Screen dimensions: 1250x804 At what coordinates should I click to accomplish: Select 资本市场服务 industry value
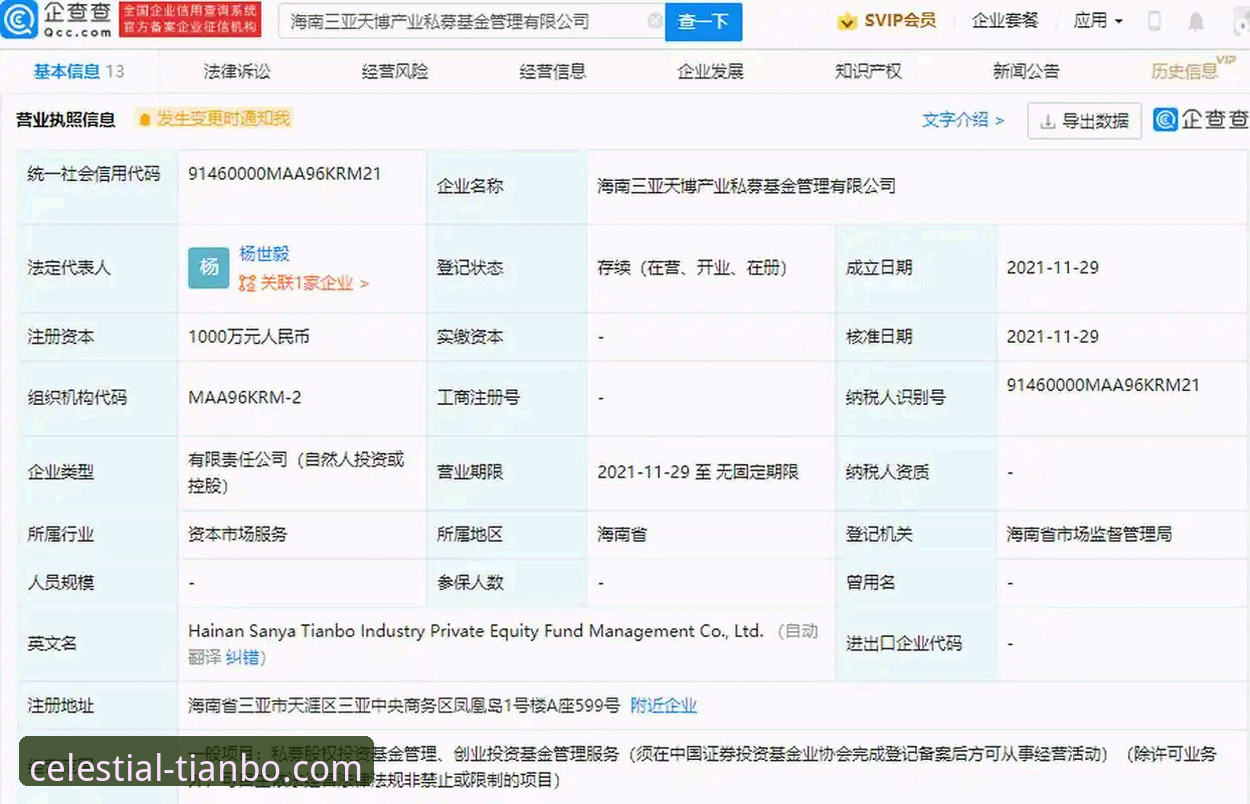point(238,534)
